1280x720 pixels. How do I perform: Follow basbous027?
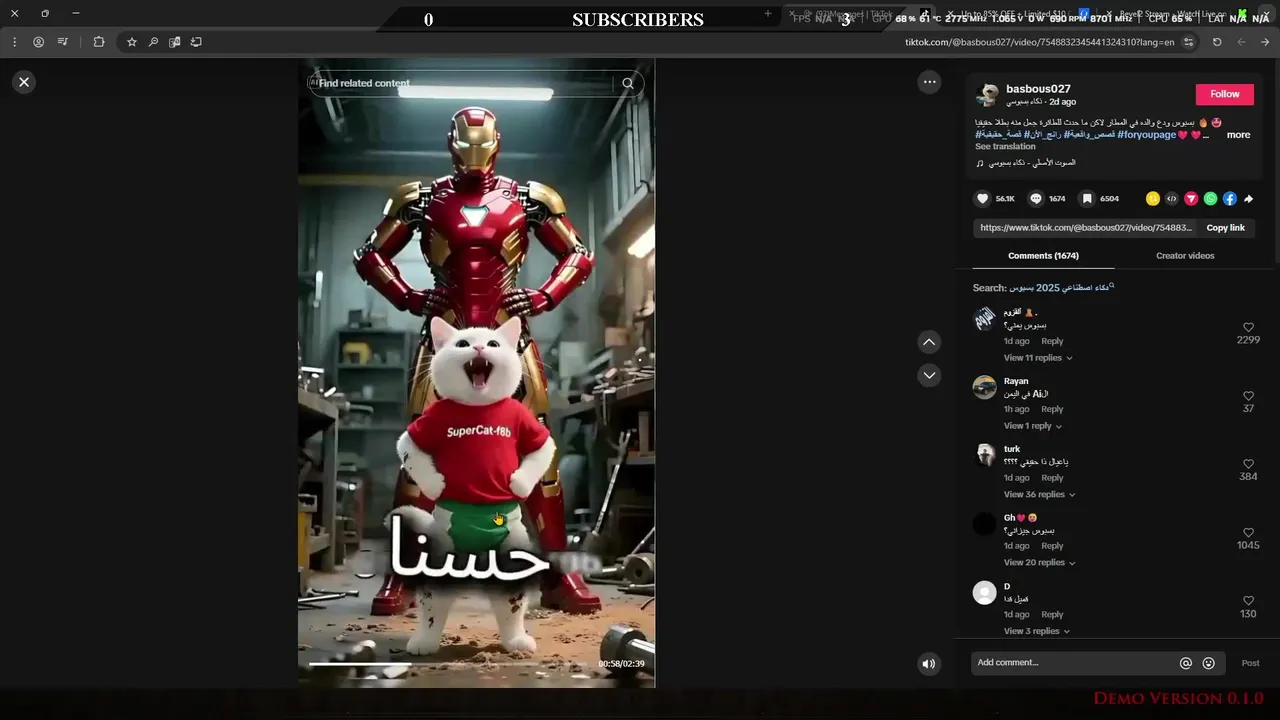click(x=1224, y=94)
